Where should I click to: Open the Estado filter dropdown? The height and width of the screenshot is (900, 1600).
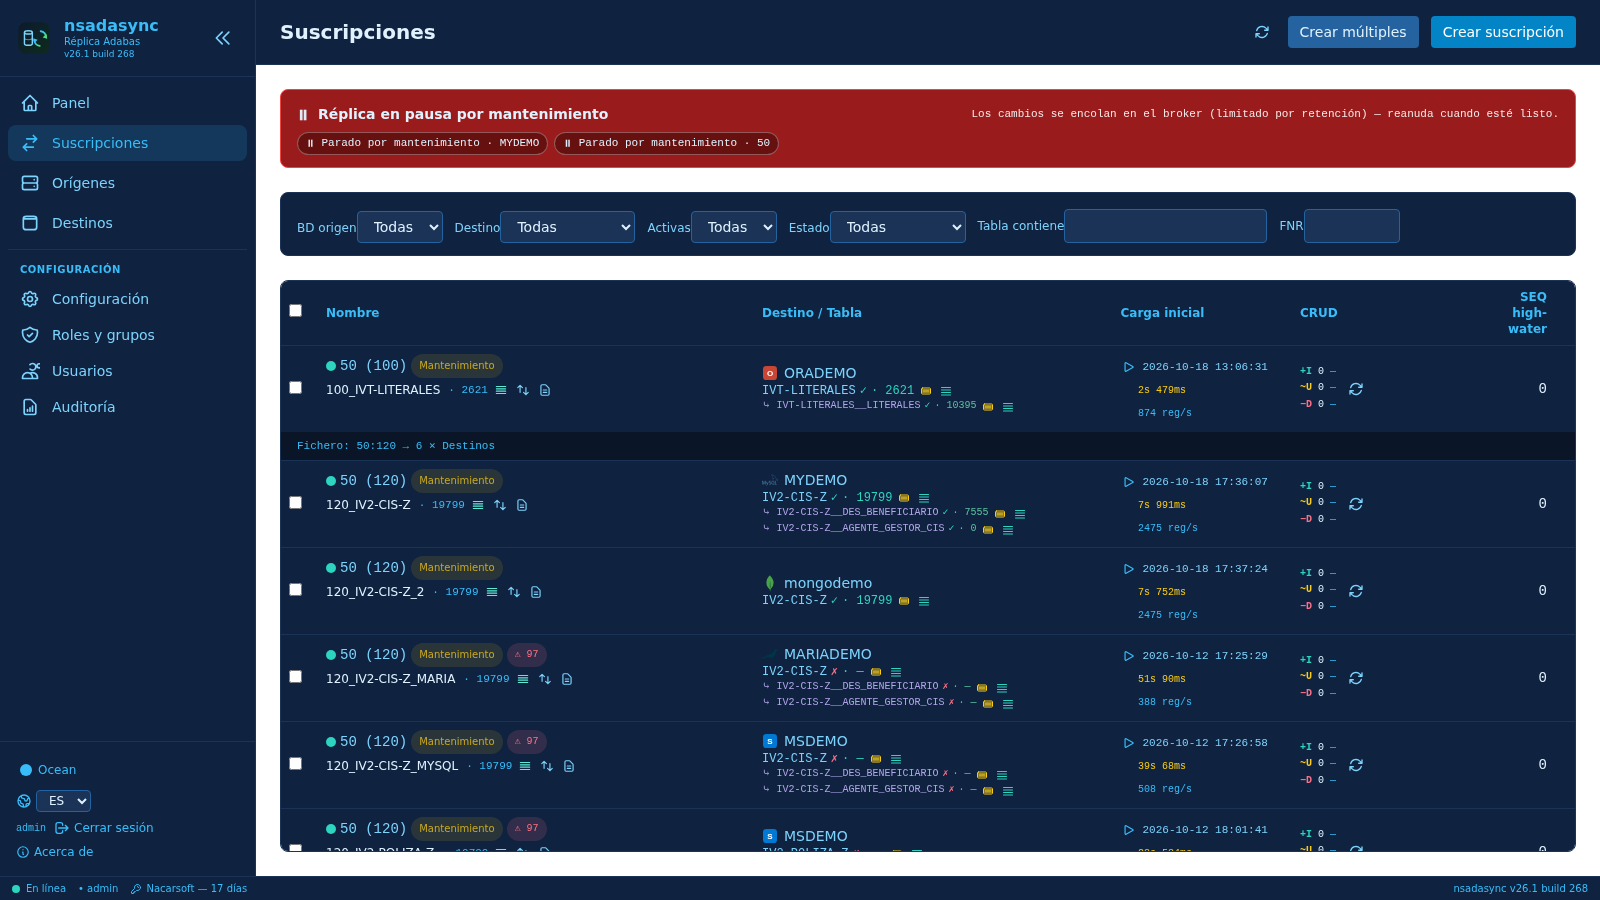click(x=898, y=227)
